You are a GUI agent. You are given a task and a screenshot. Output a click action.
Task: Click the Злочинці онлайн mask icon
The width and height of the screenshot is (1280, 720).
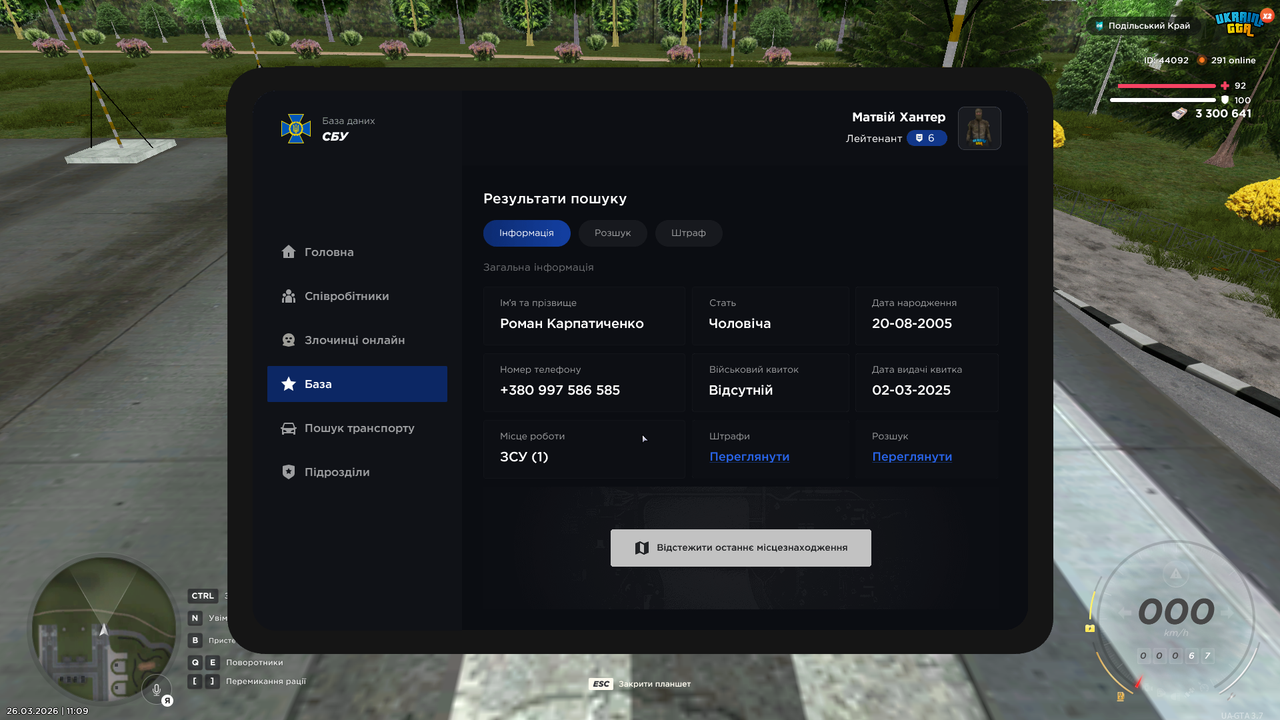289,340
